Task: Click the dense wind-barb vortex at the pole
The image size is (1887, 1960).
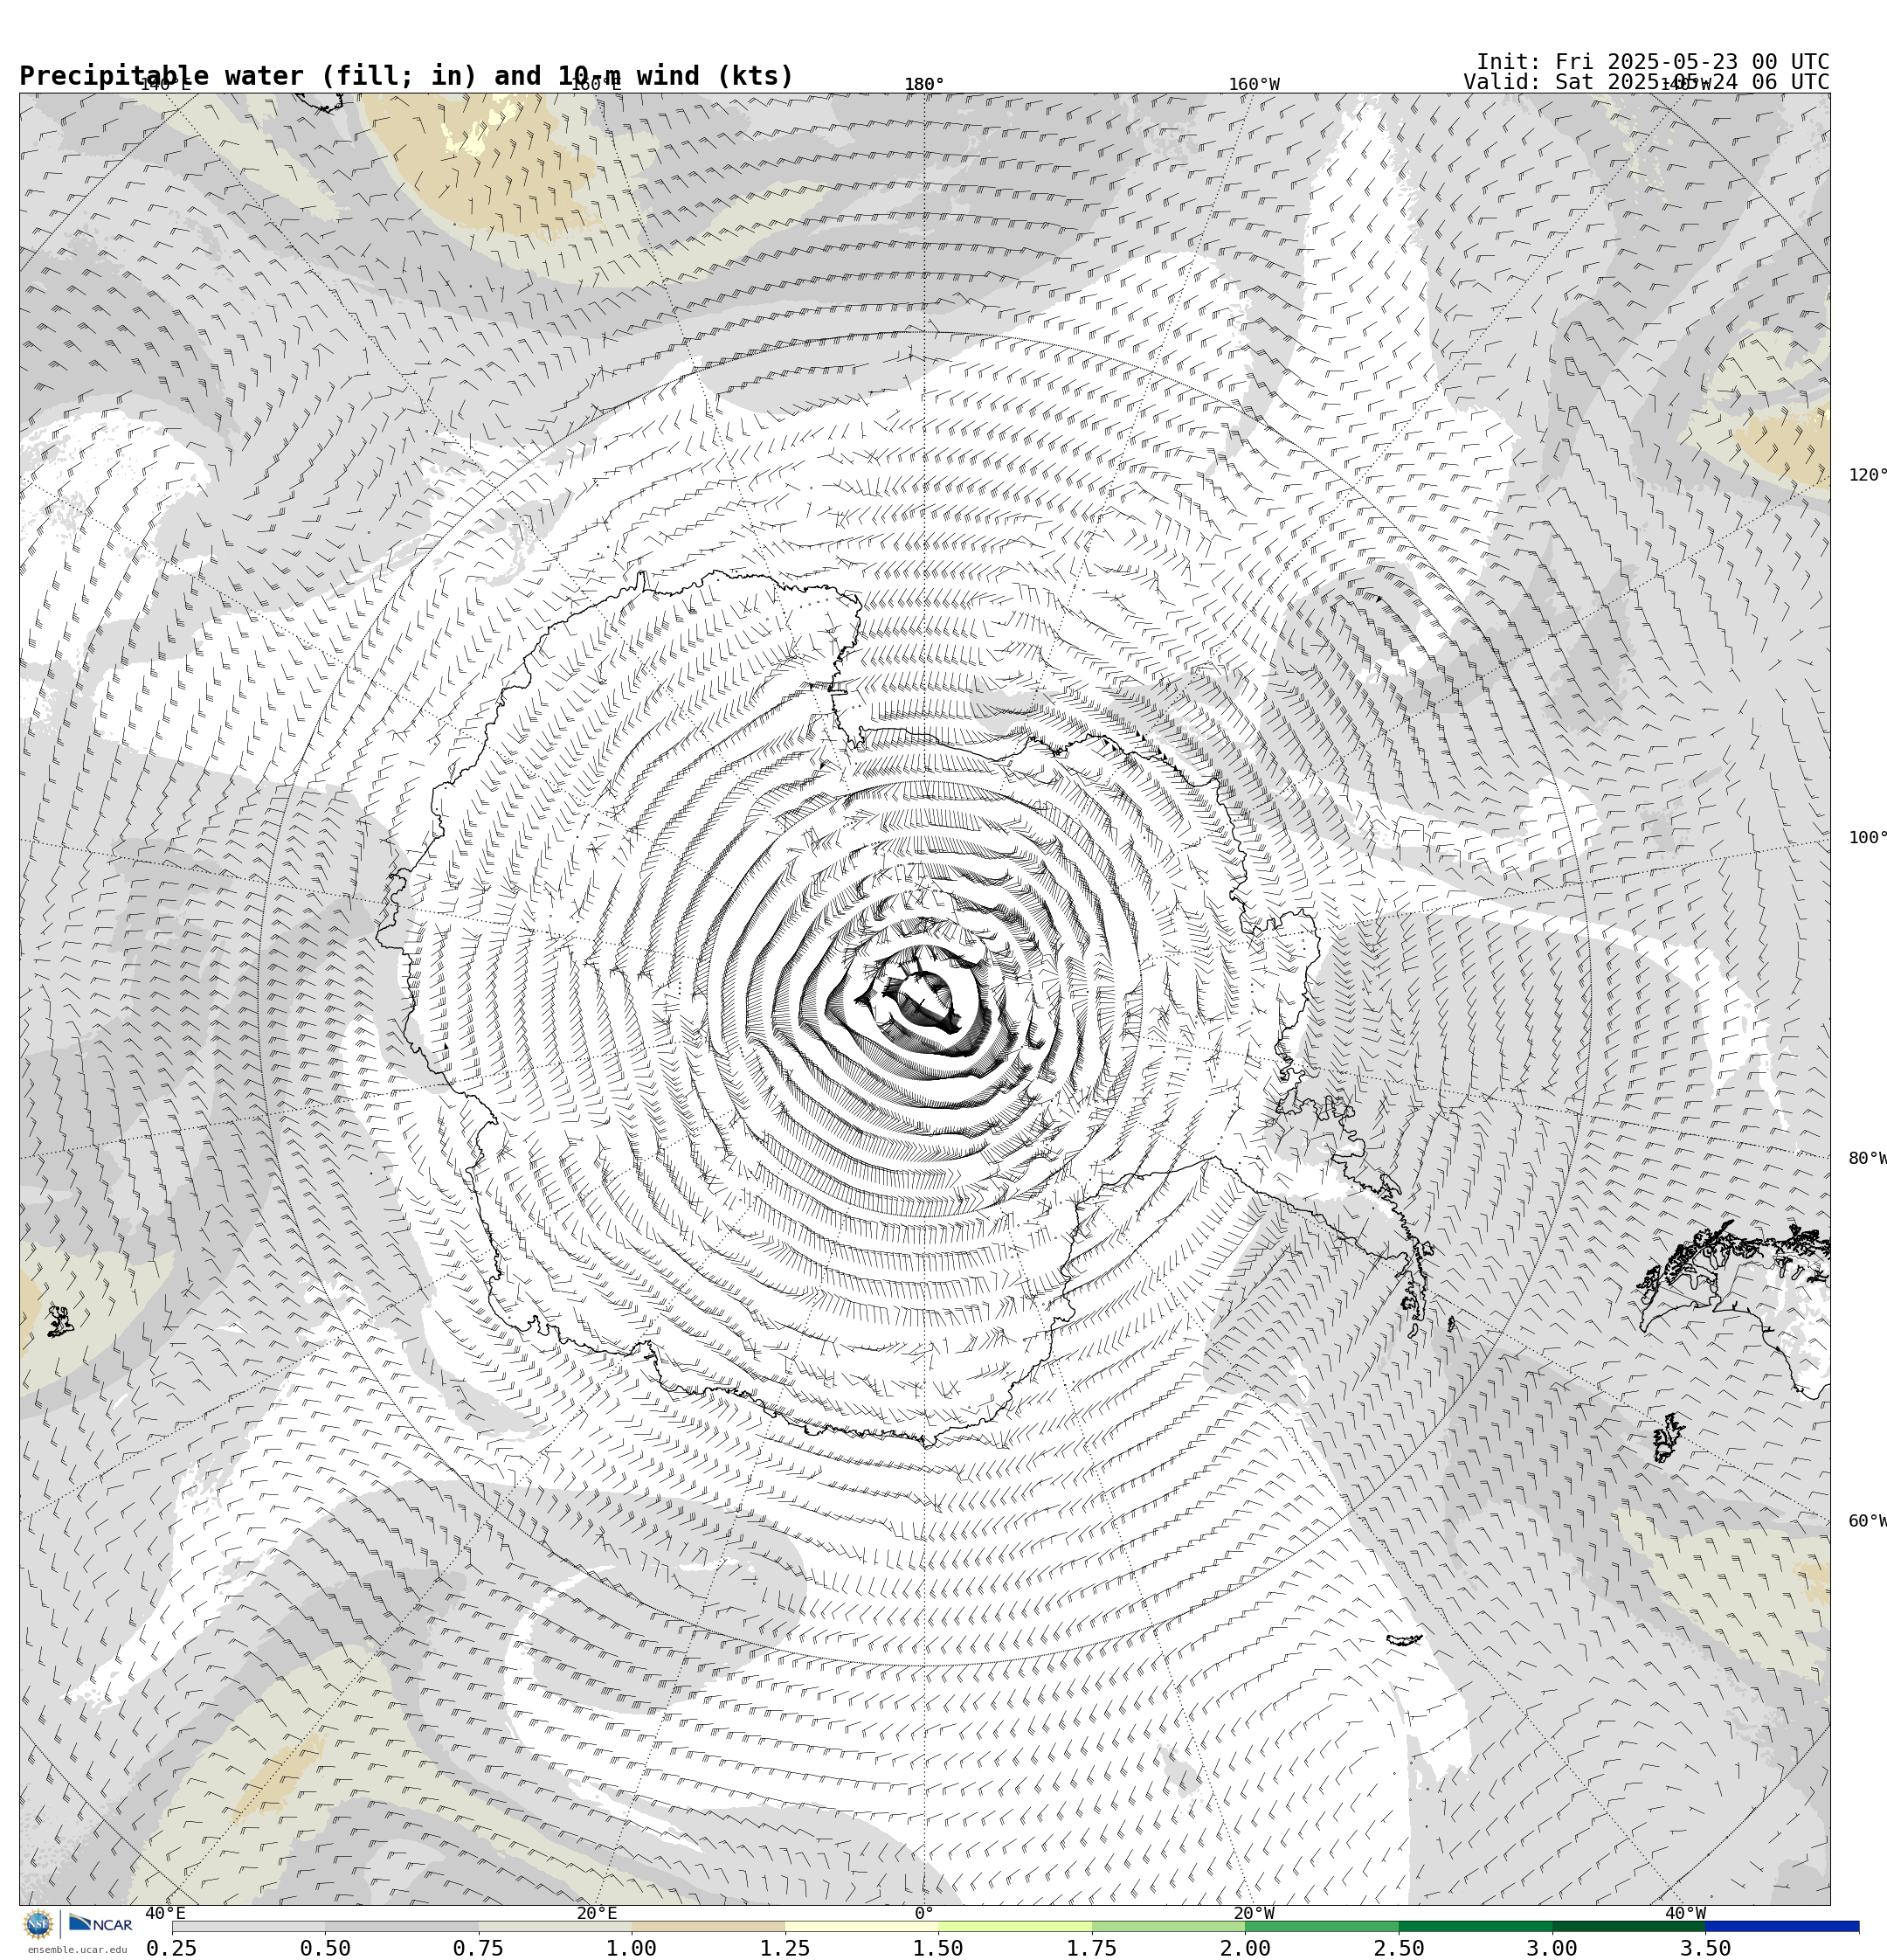Action: pyautogui.click(x=925, y=1000)
